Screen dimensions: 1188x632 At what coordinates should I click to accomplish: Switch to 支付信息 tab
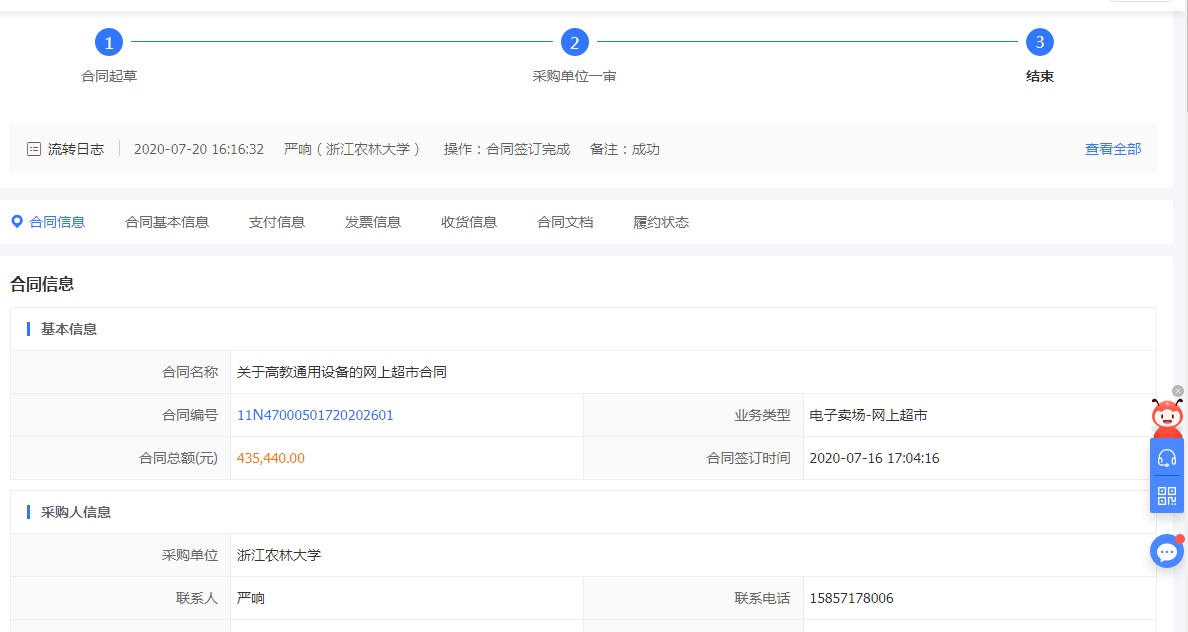(277, 222)
